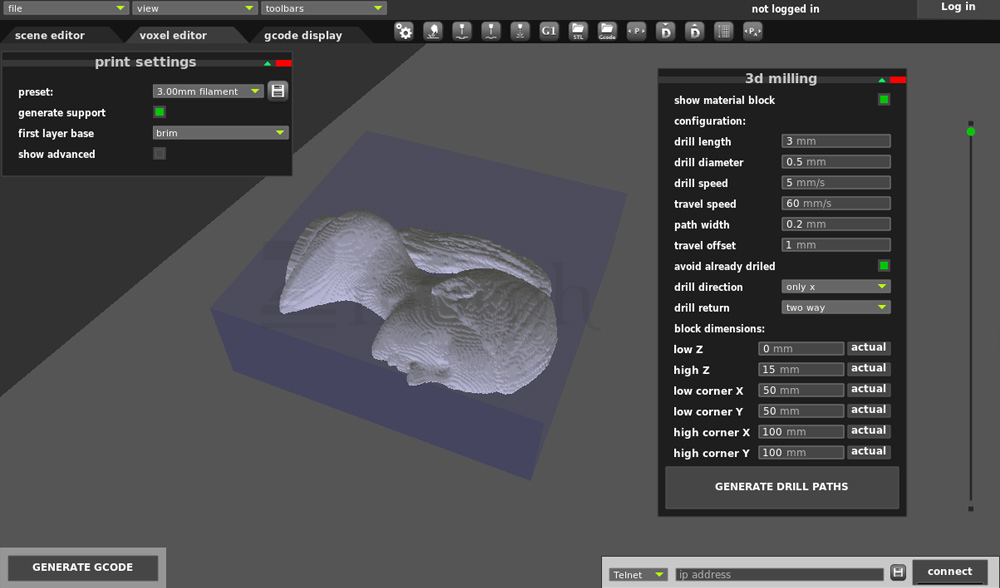This screenshot has height=588, width=1000.
Task: Close print settings panel using red button
Action: (283, 63)
